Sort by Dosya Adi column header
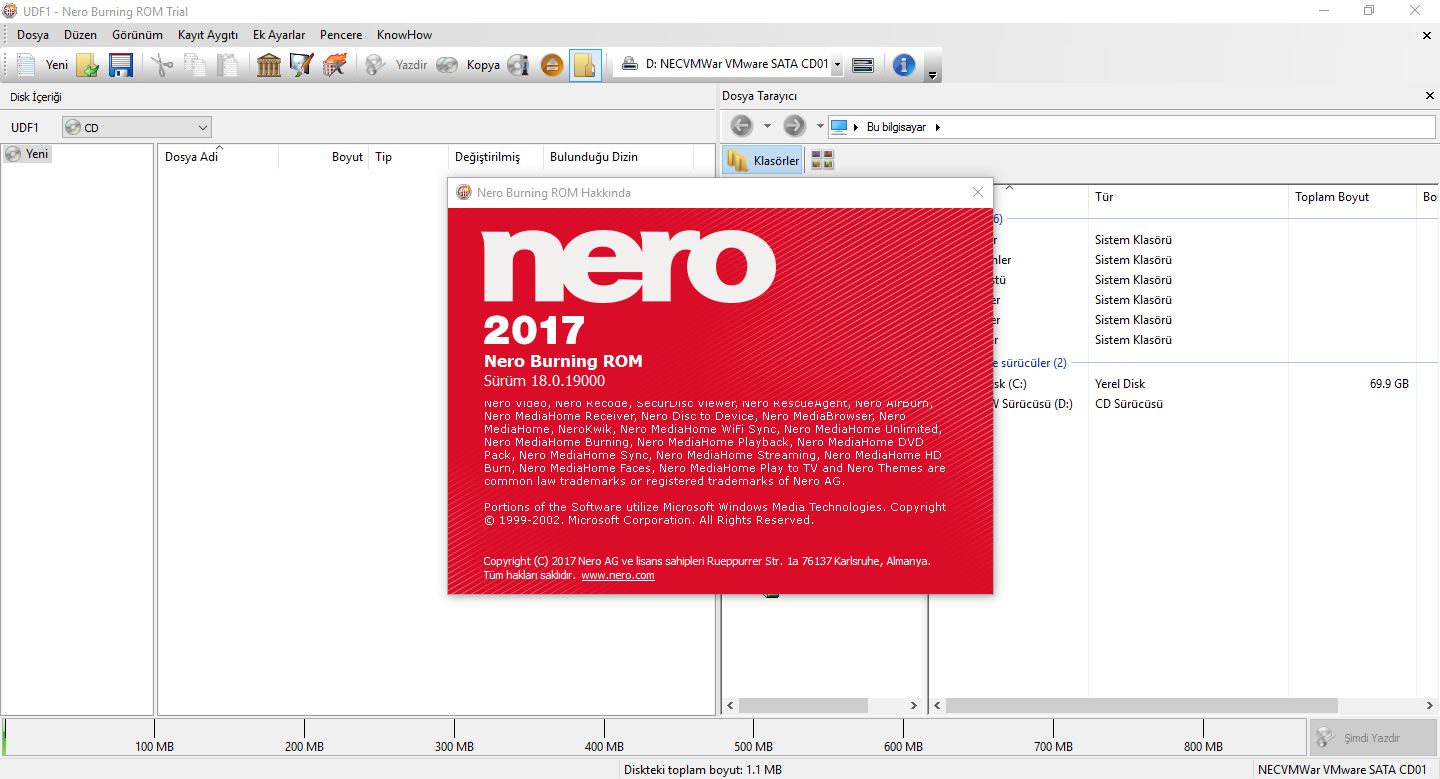The image size is (1440, 779). click(219, 157)
